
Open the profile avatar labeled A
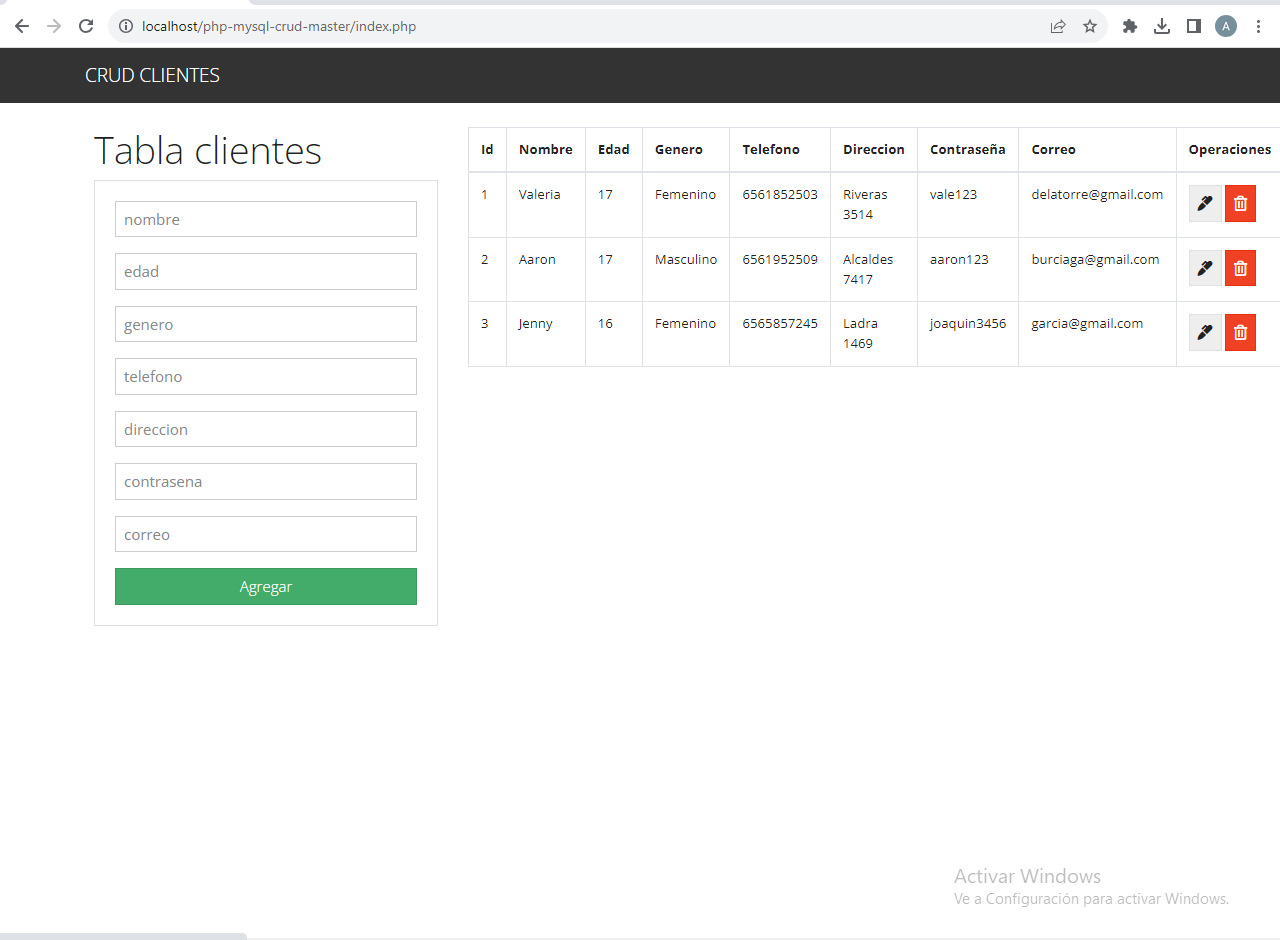[1226, 26]
